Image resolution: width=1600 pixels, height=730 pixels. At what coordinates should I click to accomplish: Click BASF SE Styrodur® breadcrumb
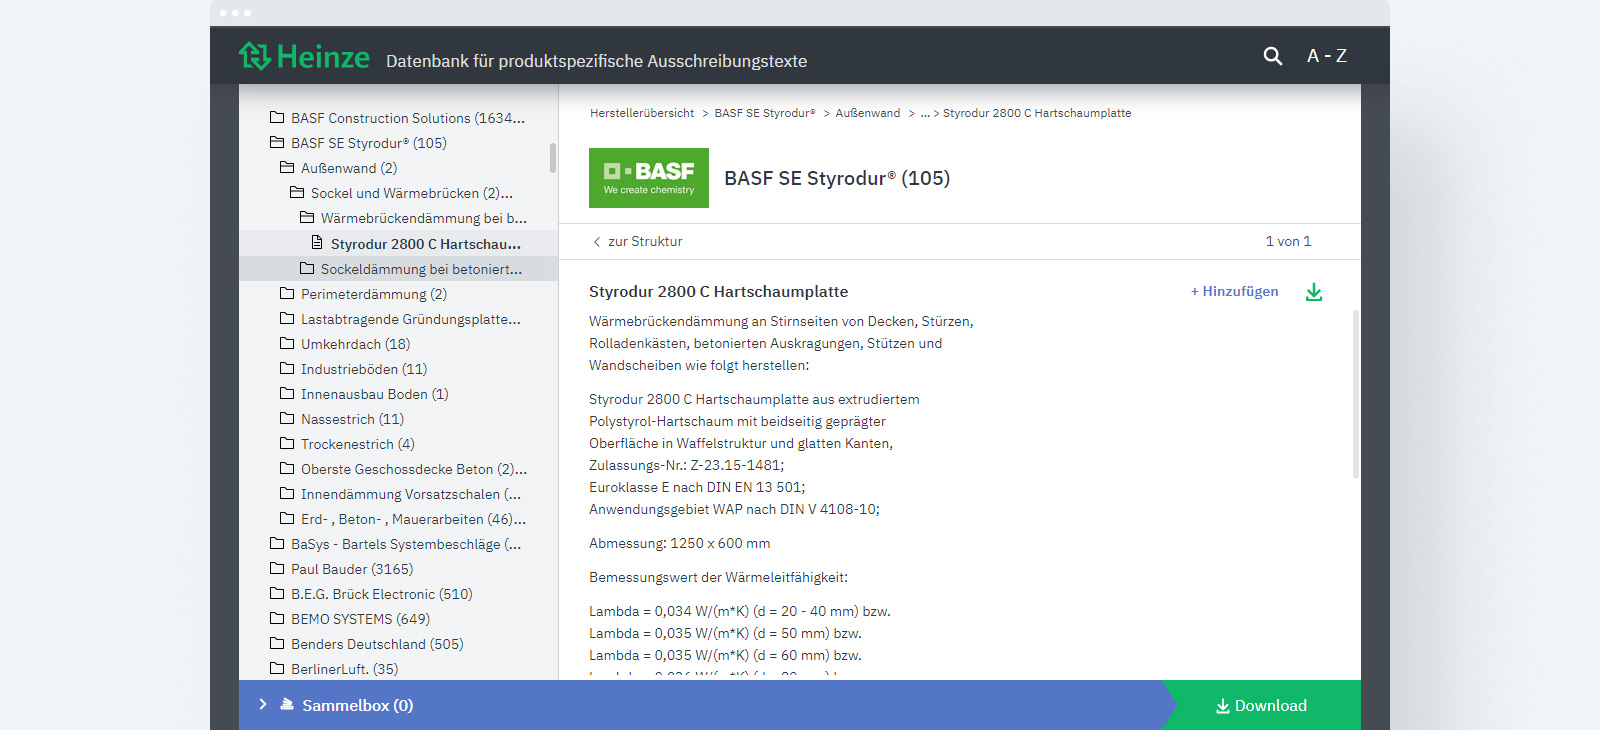765,113
